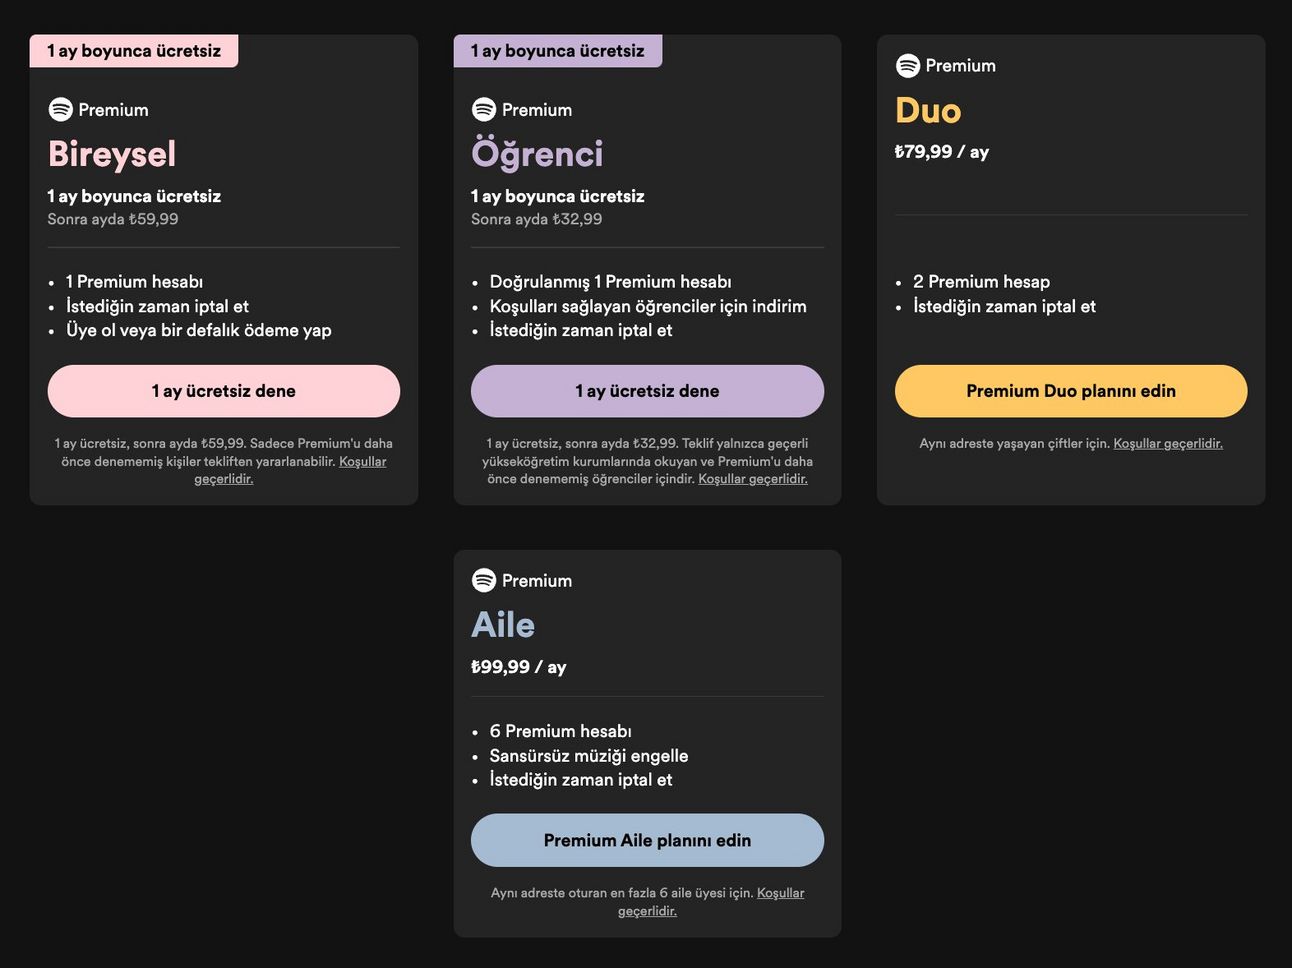Click the blue 'Aile' plan title
Viewport: 1292px width, 968px height.
[x=503, y=625]
